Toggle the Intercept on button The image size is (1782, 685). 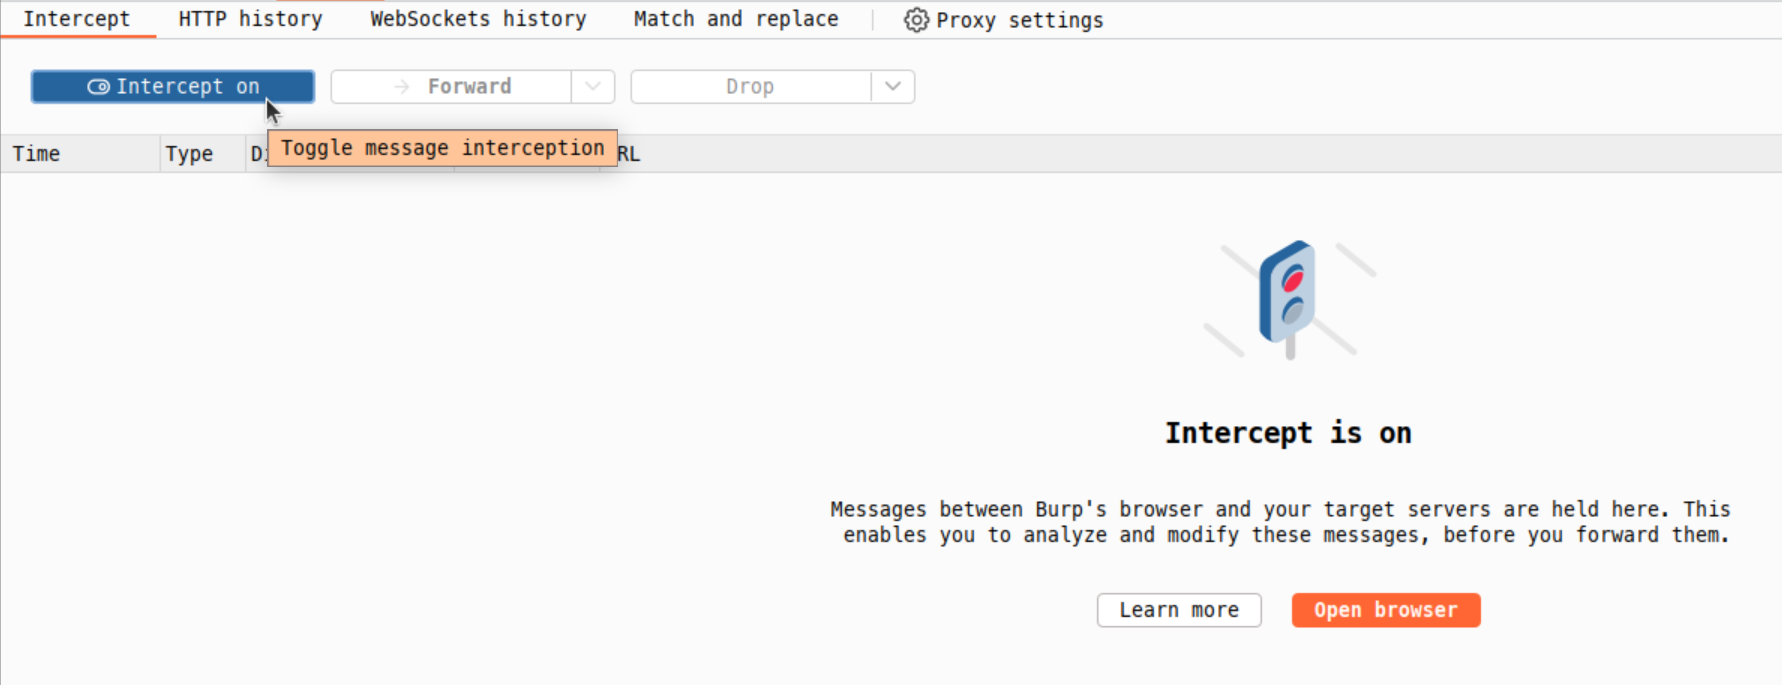(x=173, y=87)
